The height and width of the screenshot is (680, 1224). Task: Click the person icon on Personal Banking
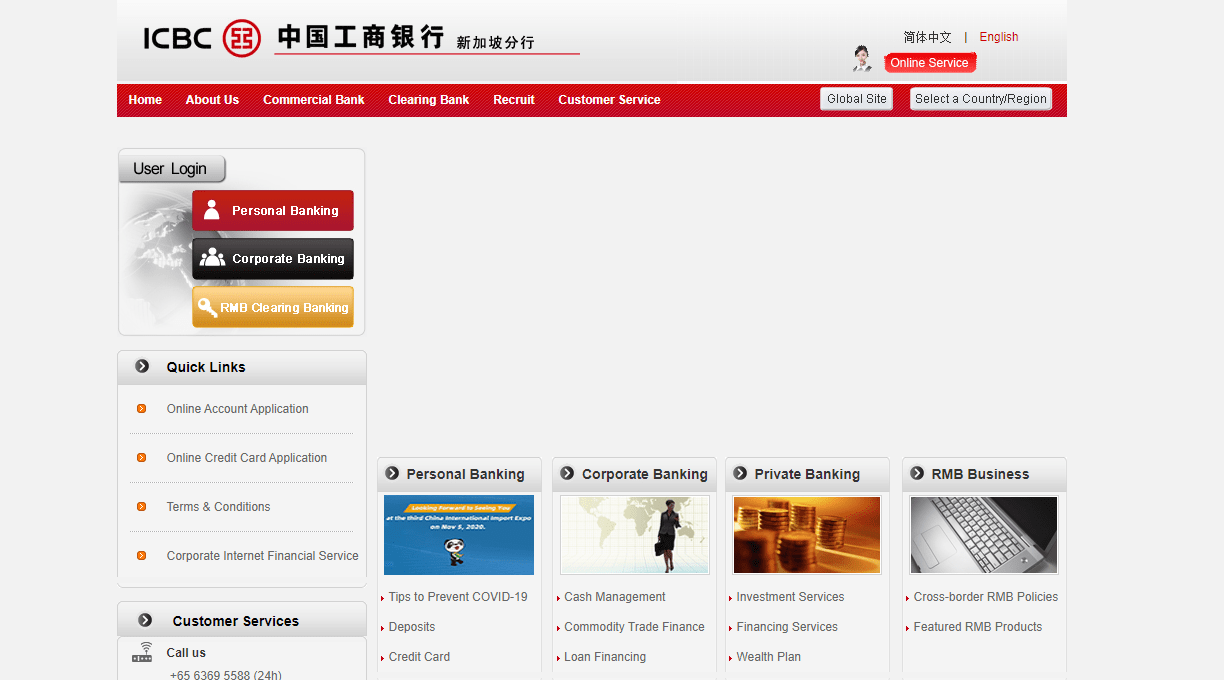(x=211, y=210)
